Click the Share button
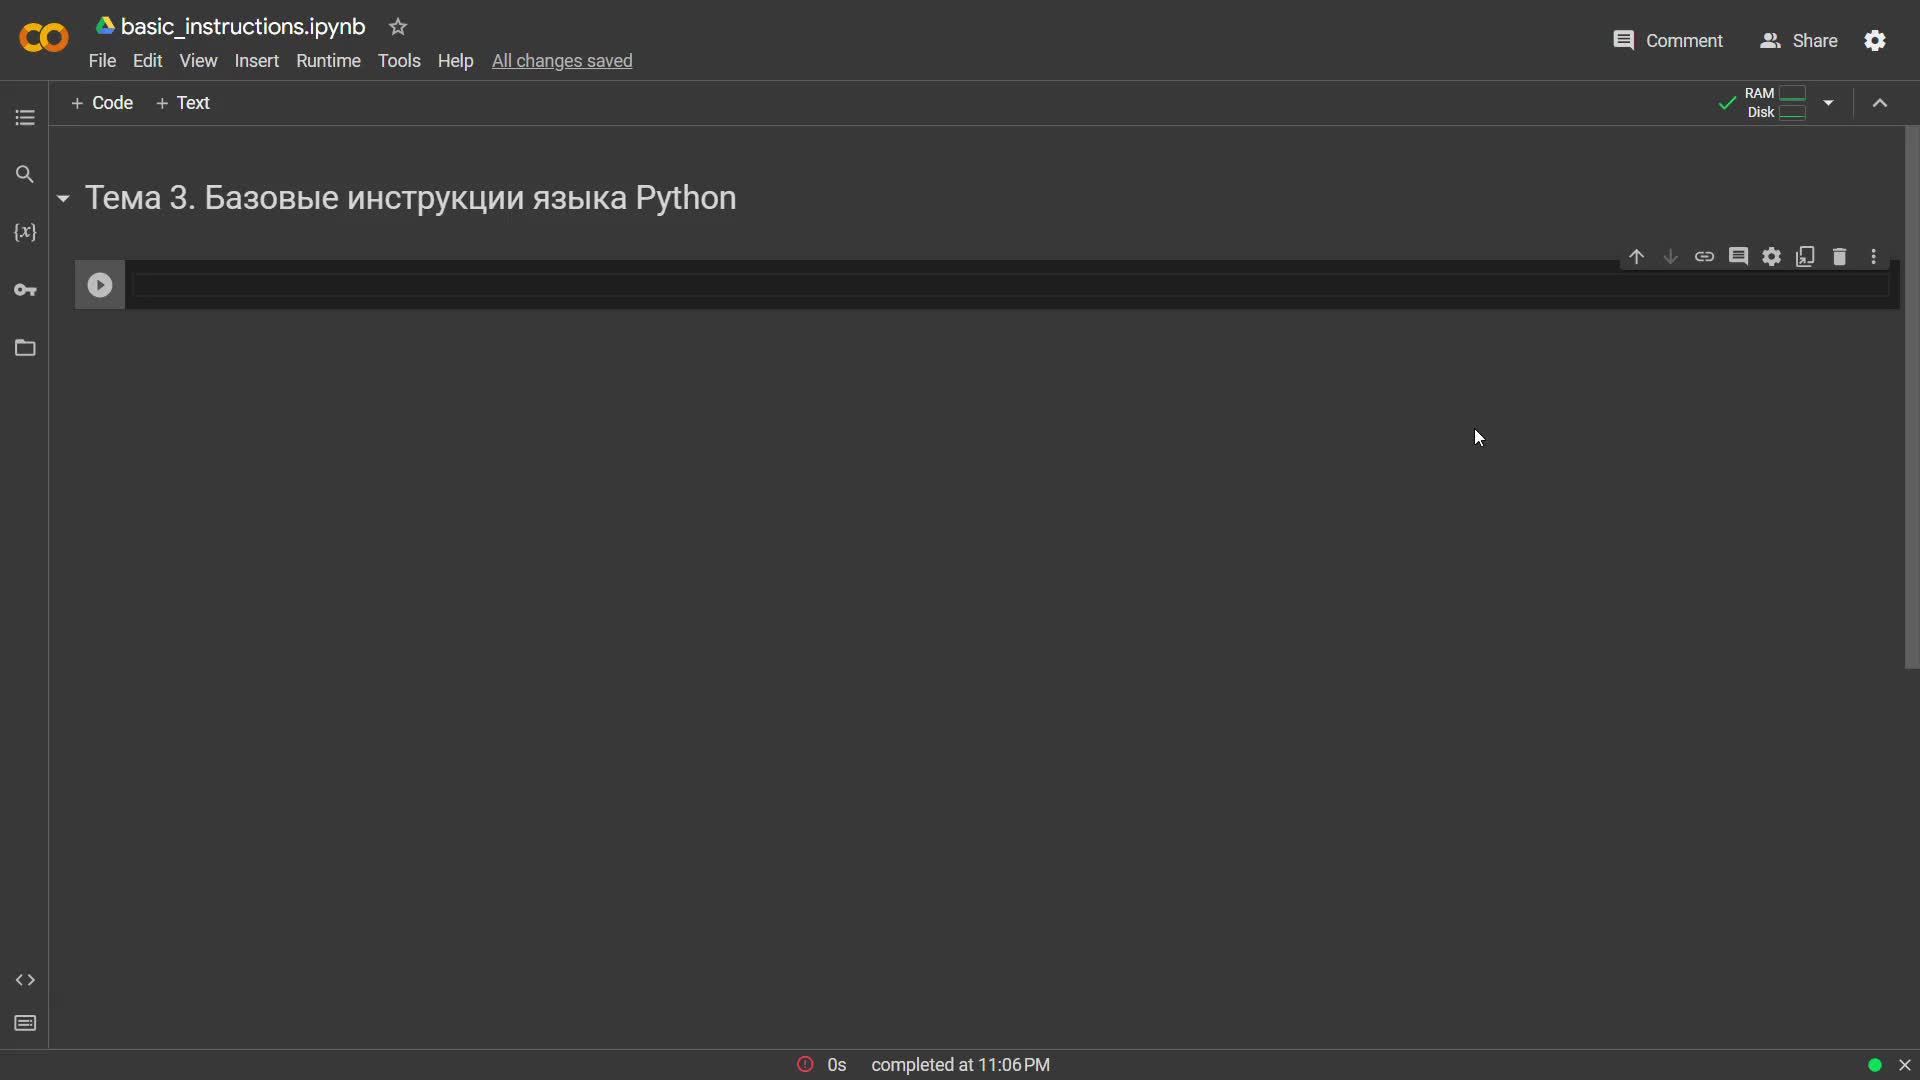 [x=1798, y=41]
